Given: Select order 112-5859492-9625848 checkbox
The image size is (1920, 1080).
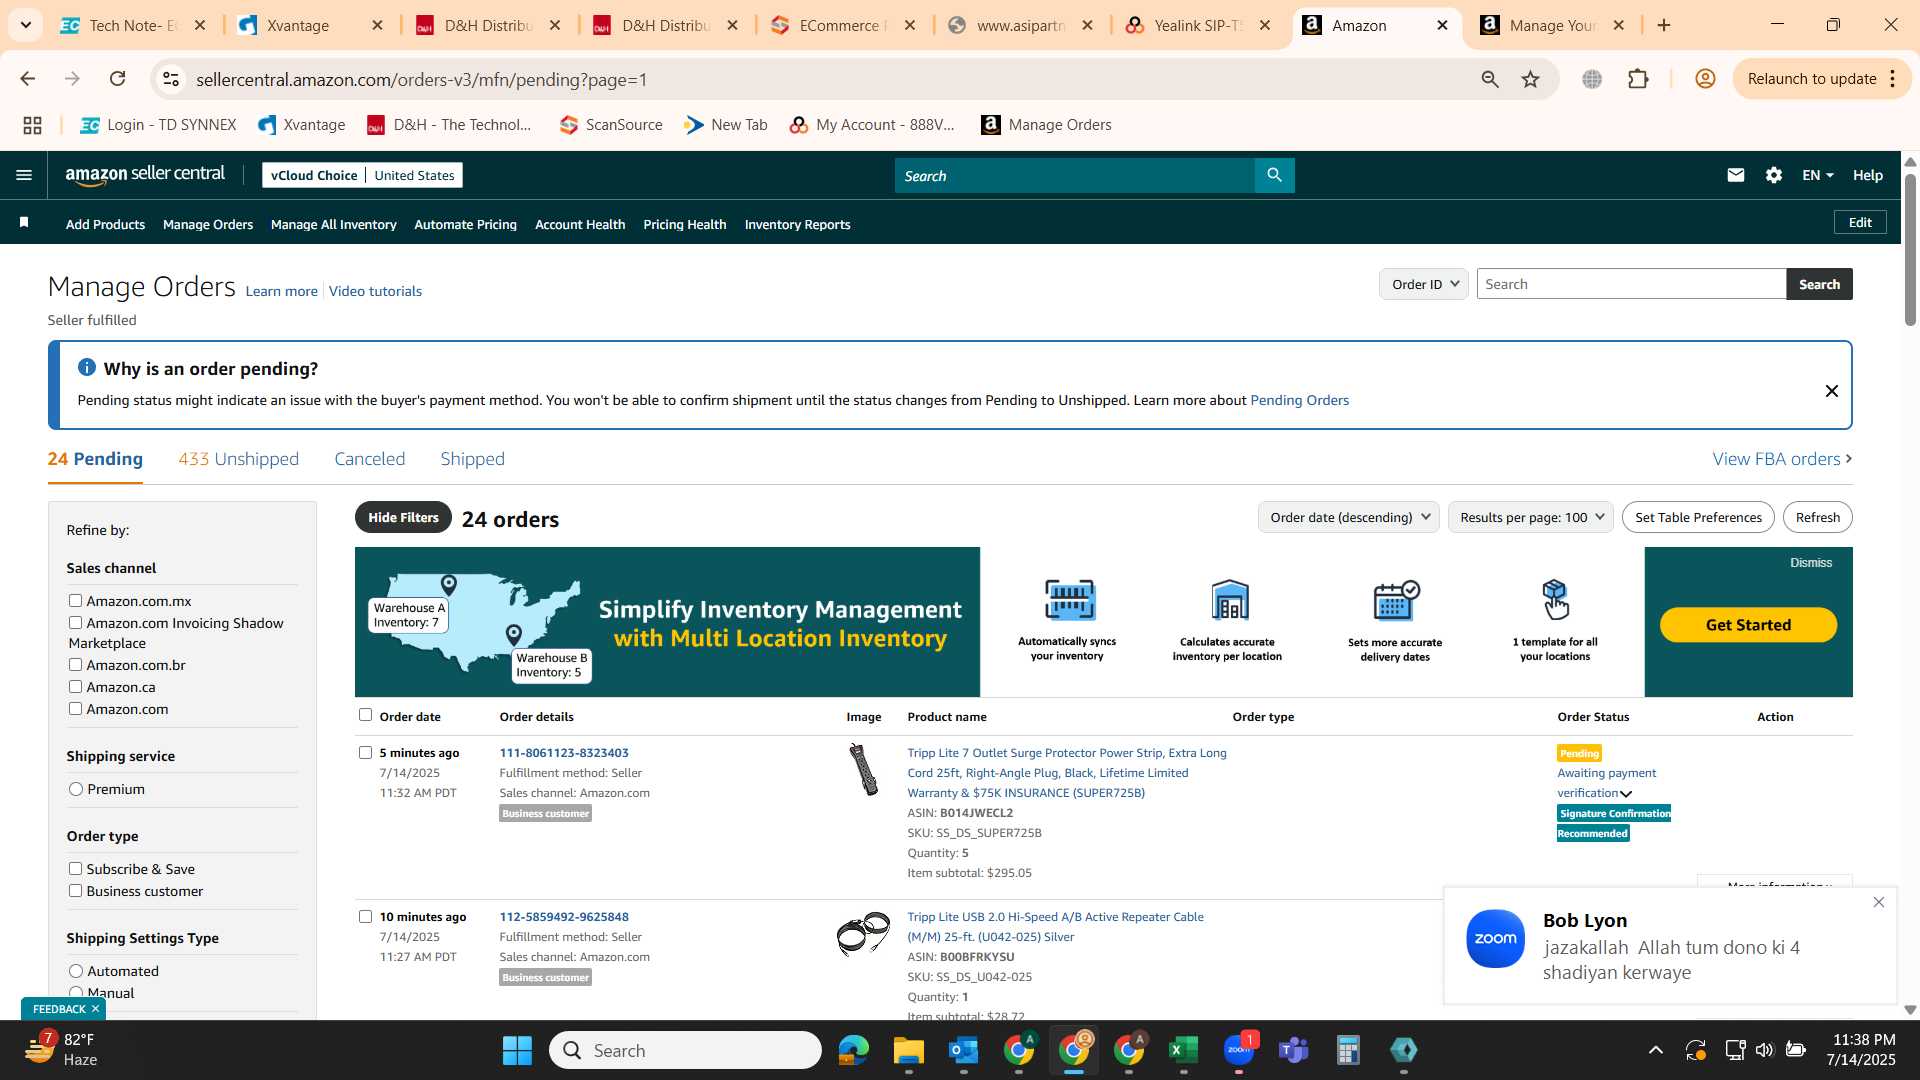Looking at the screenshot, I should [365, 916].
